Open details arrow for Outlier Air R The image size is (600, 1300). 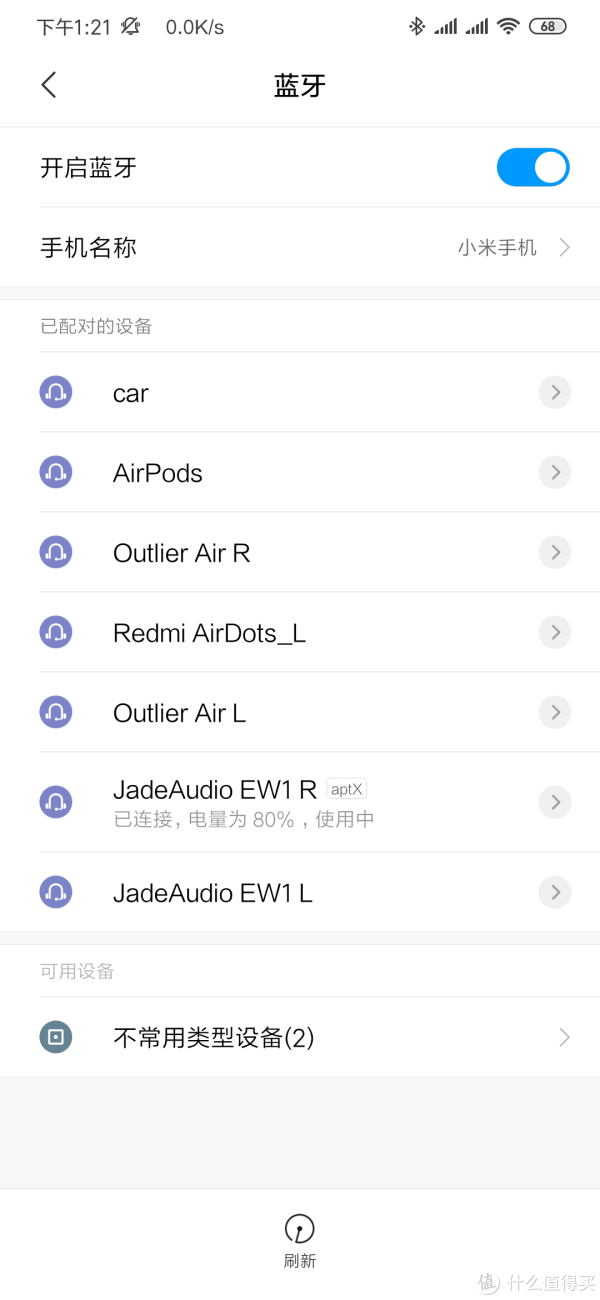(x=554, y=552)
